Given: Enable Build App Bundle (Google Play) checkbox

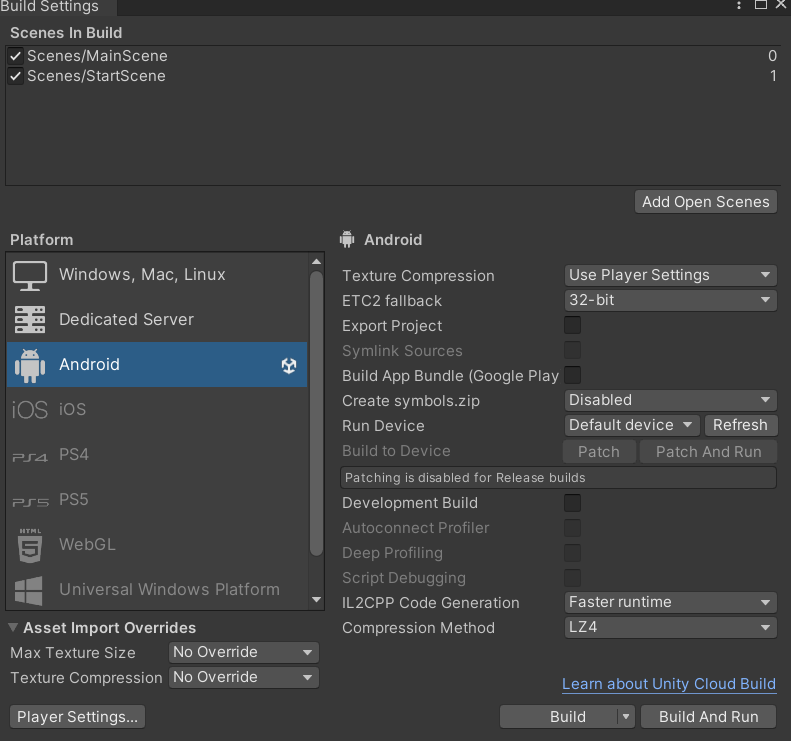Looking at the screenshot, I should pos(573,375).
